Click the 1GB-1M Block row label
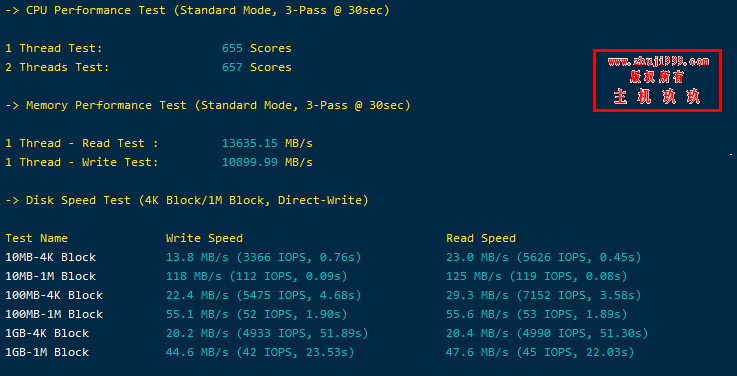Viewport: 737px width, 376px height. (47, 352)
